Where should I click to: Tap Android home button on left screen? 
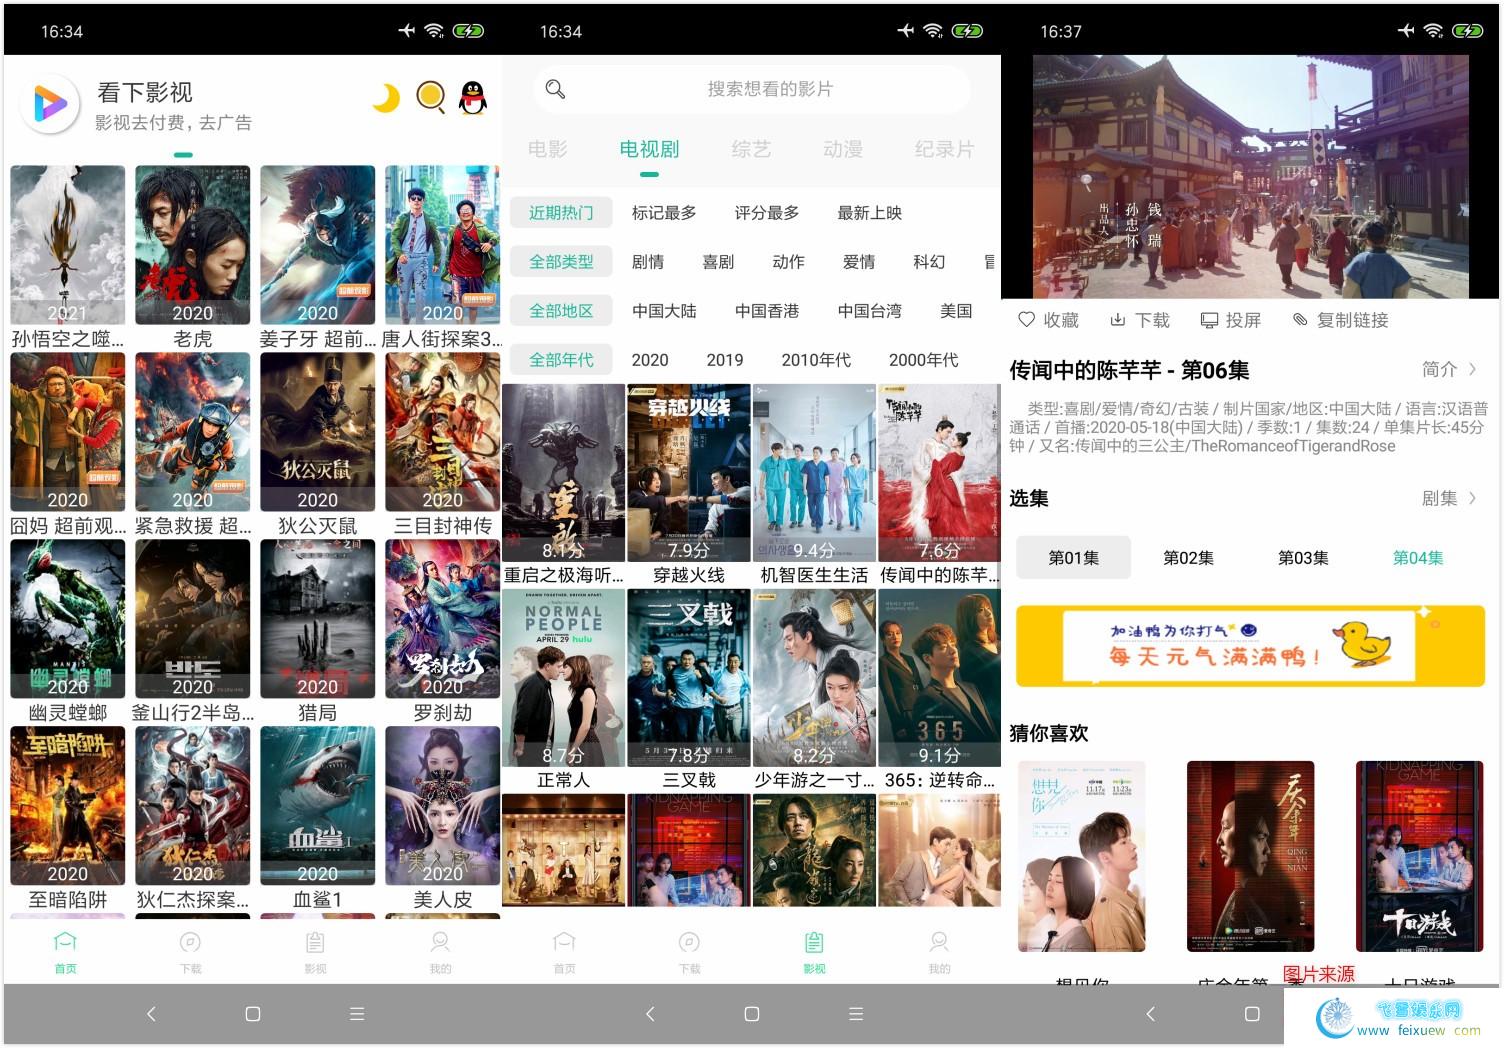tap(253, 1014)
